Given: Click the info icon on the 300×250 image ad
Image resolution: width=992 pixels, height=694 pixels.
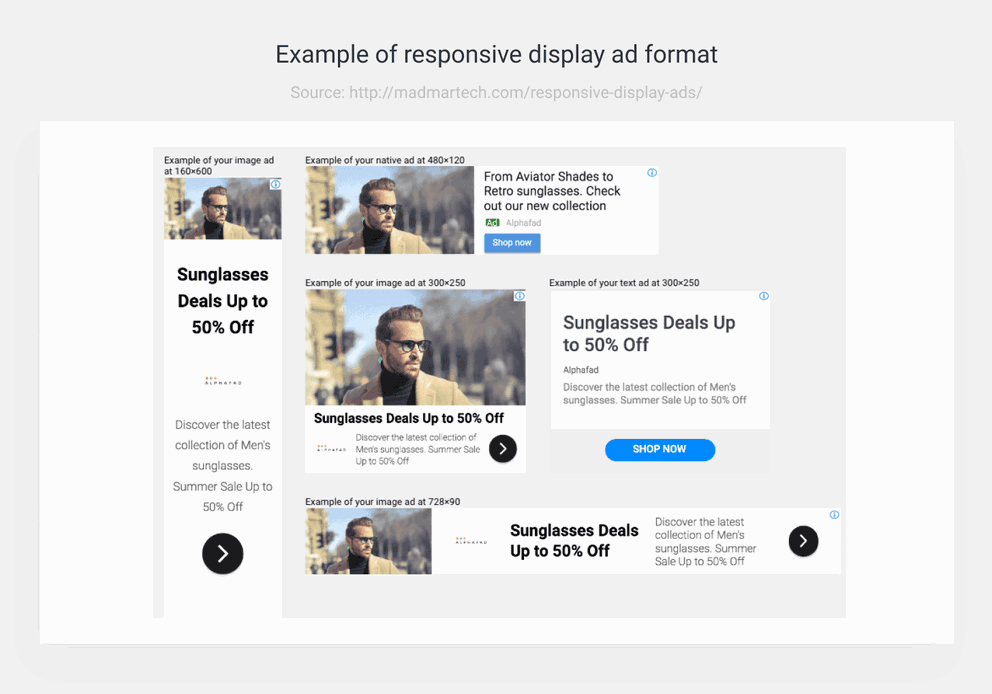Looking at the screenshot, I should coord(519,296).
